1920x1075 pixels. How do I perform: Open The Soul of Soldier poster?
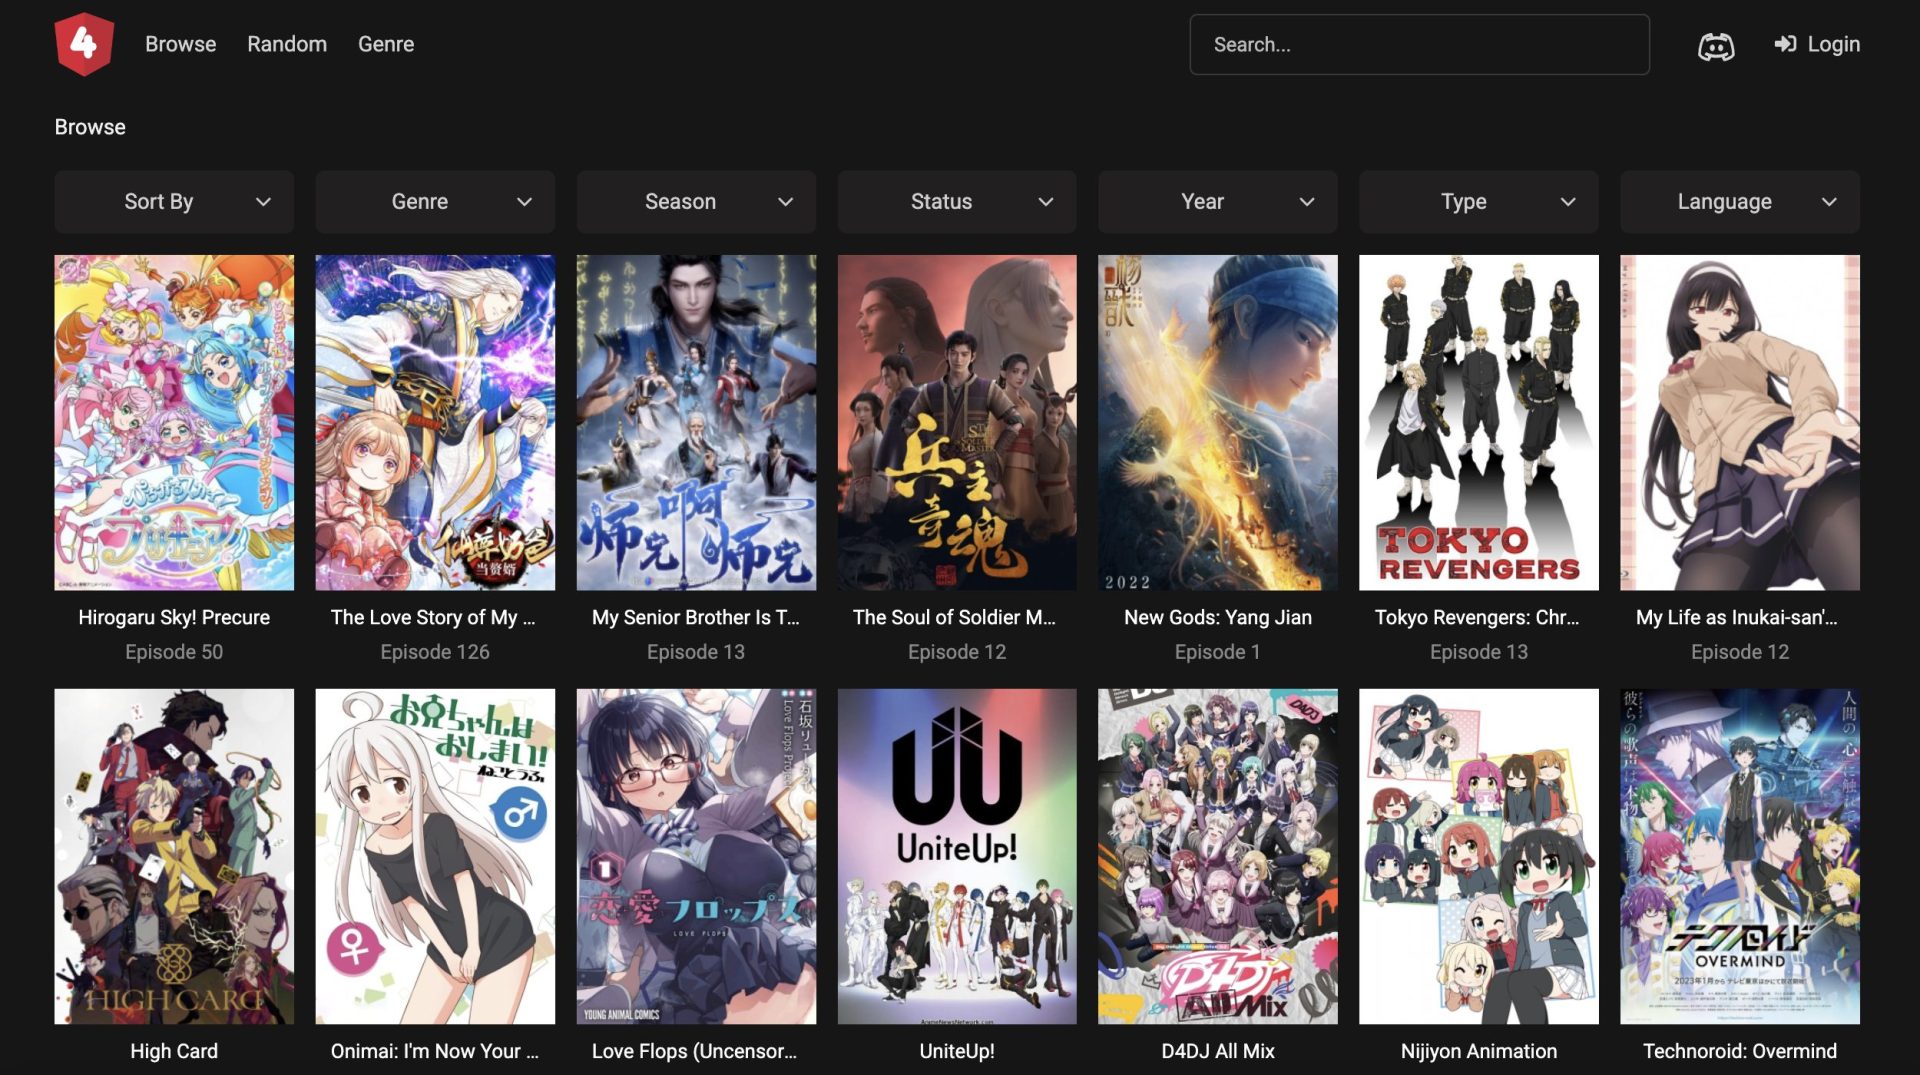(x=957, y=422)
